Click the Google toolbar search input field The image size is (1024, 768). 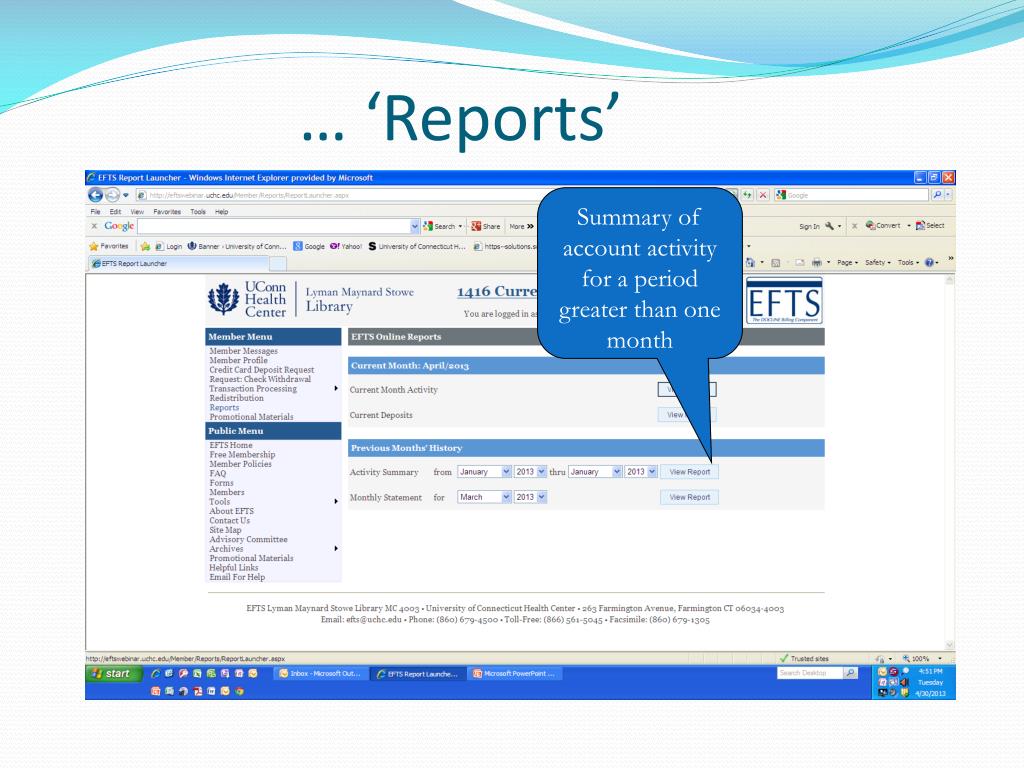274,226
